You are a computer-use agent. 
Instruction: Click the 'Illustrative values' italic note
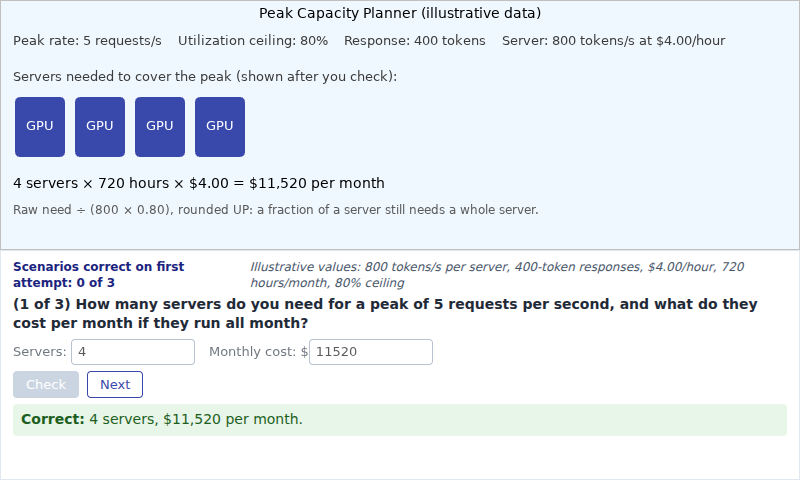click(497, 274)
